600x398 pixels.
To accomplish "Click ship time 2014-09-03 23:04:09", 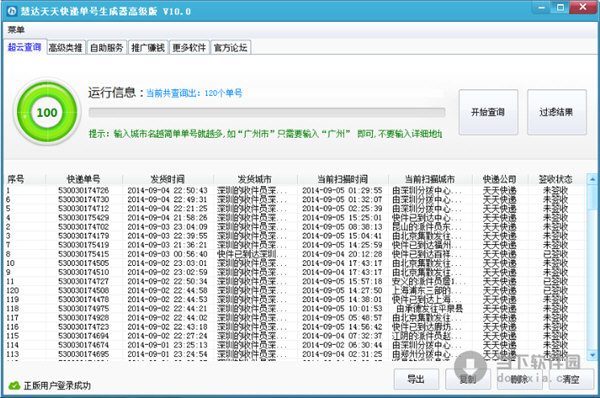I will (167, 227).
